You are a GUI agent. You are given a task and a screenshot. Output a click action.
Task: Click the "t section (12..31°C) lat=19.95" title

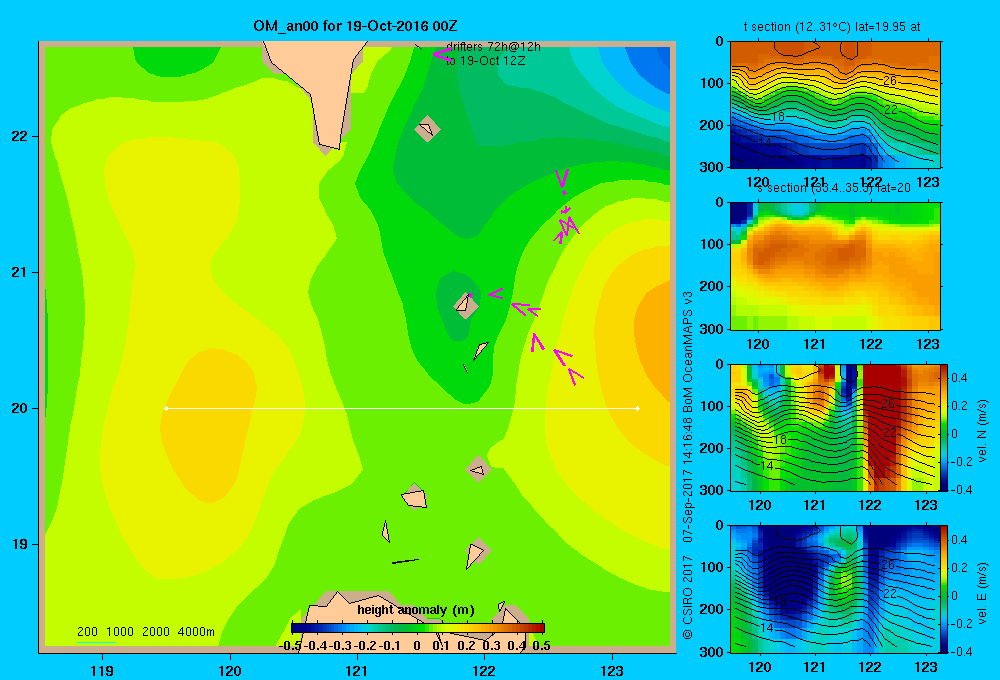coord(832,27)
